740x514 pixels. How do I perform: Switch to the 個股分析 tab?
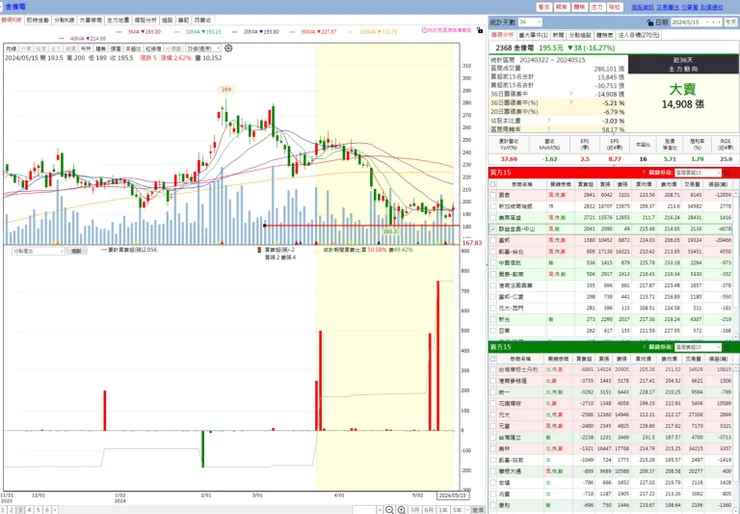point(145,20)
